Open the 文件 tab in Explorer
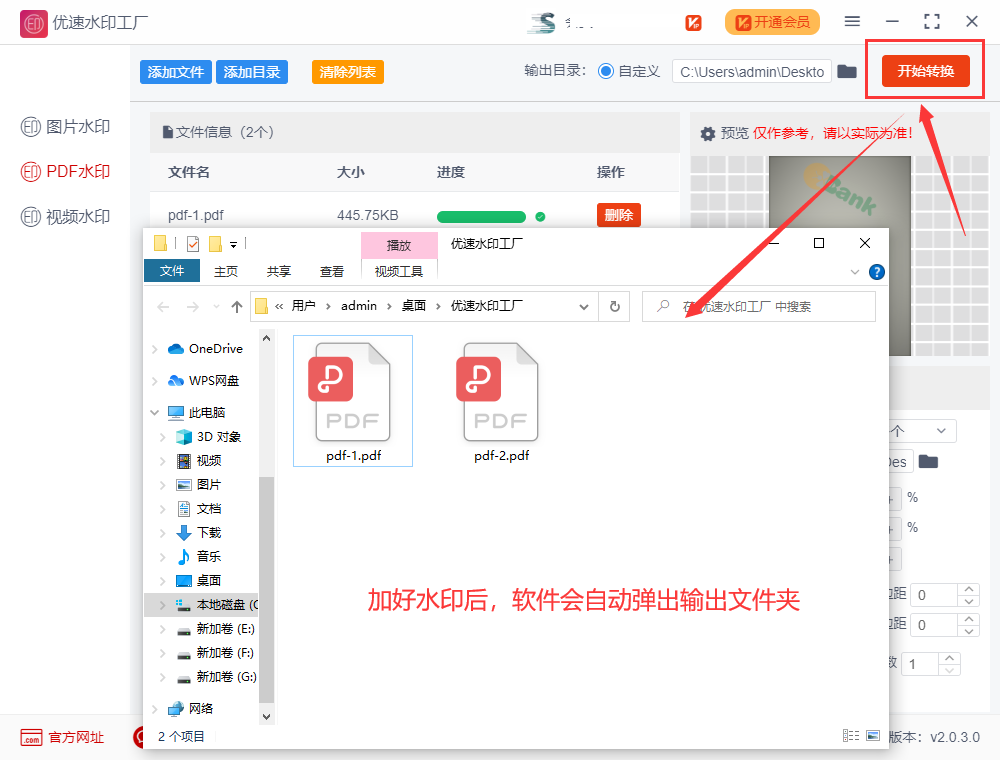This screenshot has height=760, width=1000. pos(172,271)
